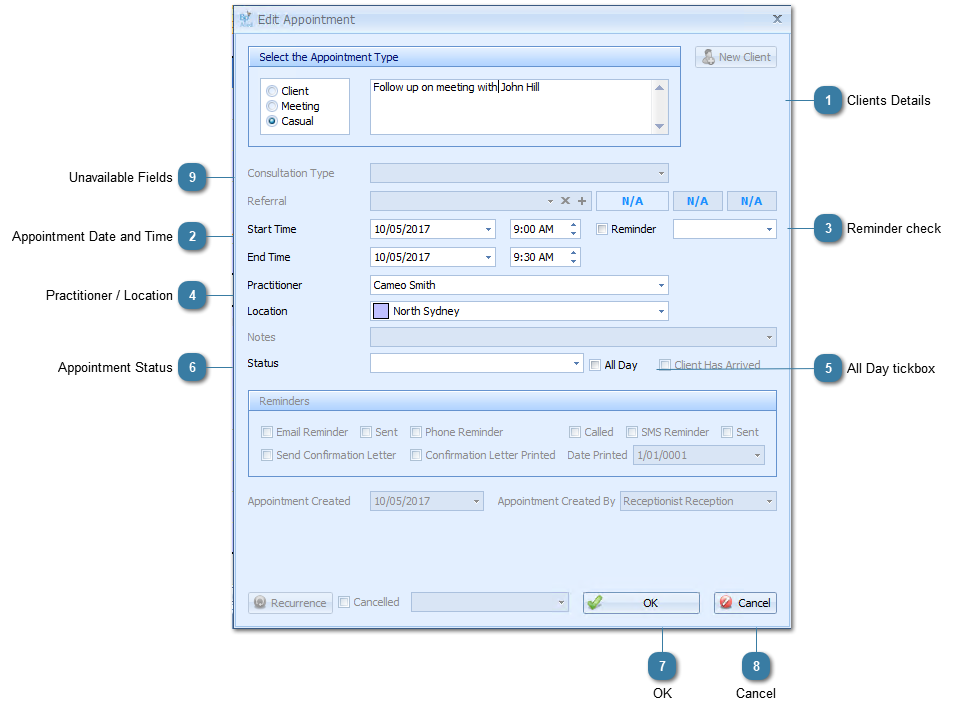Screen dimensions: 957x717
Task: Click the North Sydney location color swatch
Action: coord(381,311)
